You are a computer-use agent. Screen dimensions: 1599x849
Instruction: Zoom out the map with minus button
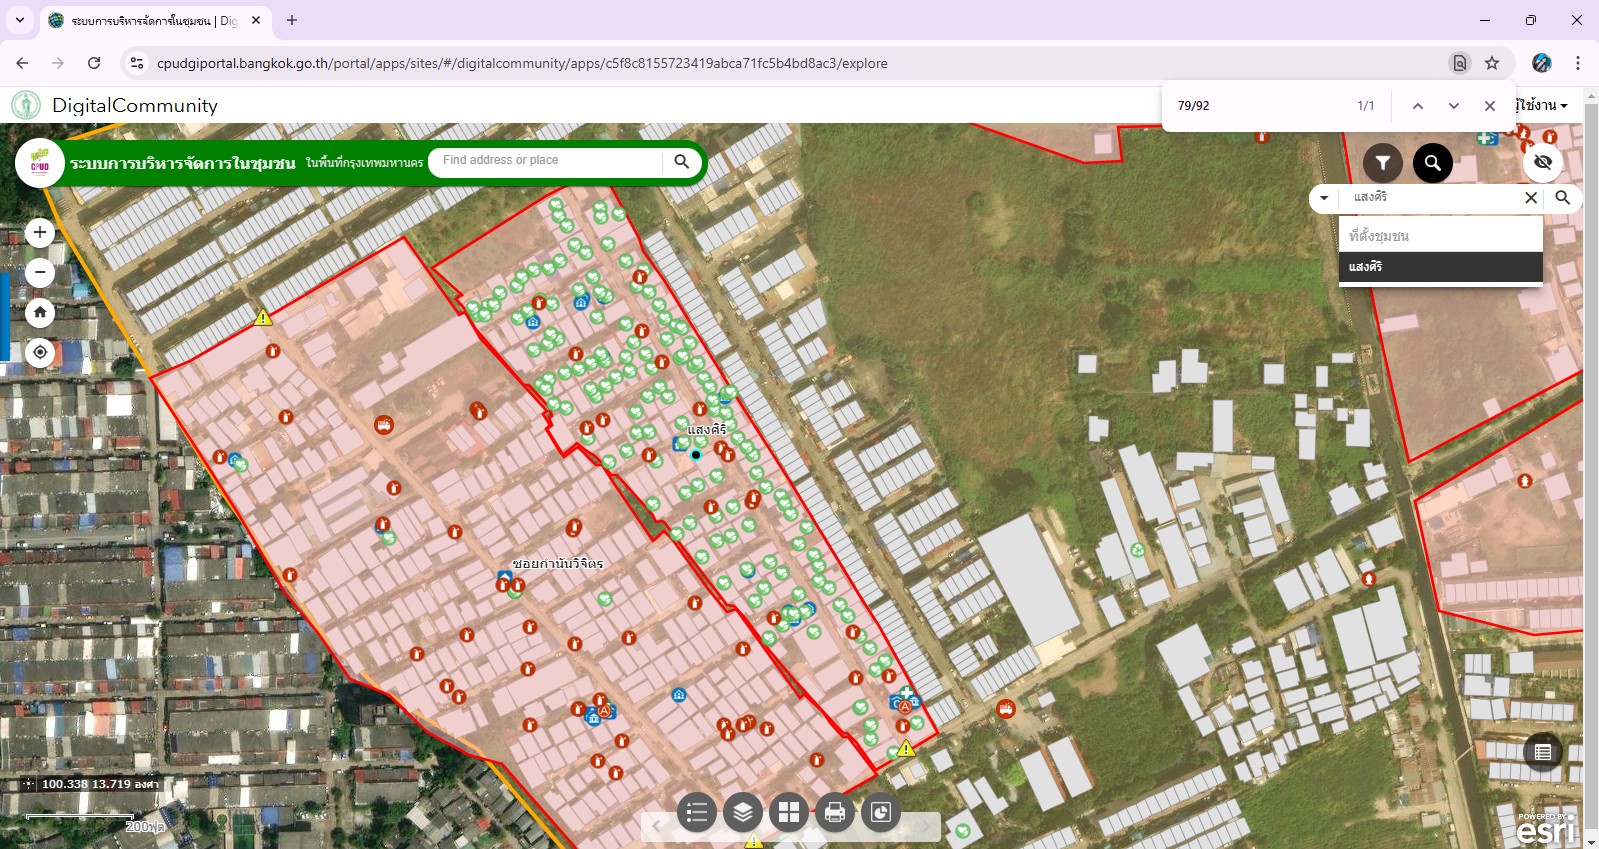40,272
